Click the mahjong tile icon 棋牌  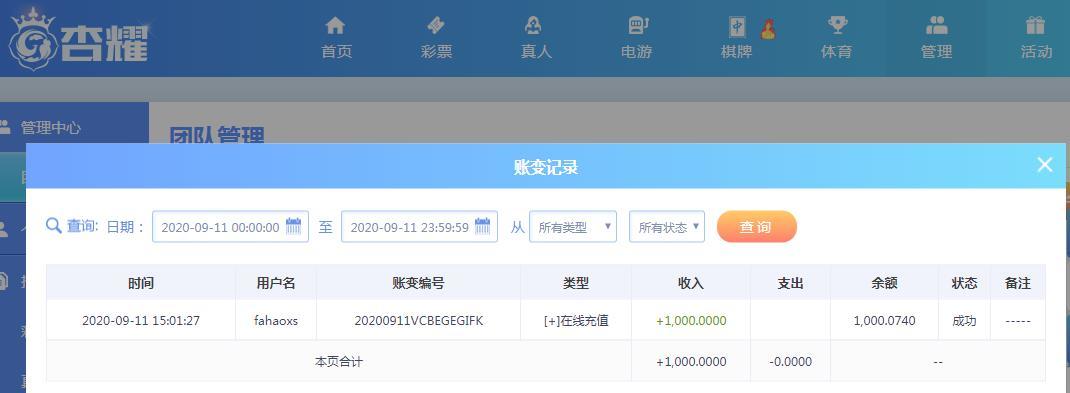(737, 27)
